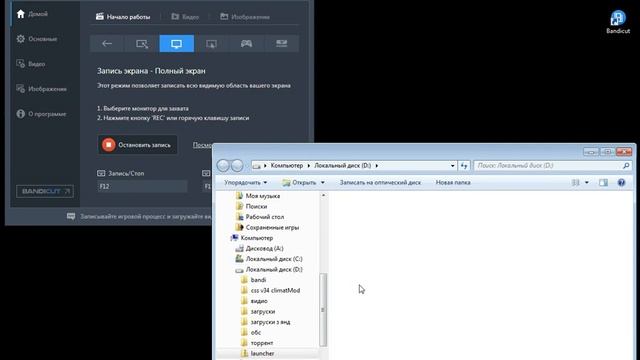Screen dimensions: 640x360
Task: Click the refresh button in Explorer
Action: (464, 166)
